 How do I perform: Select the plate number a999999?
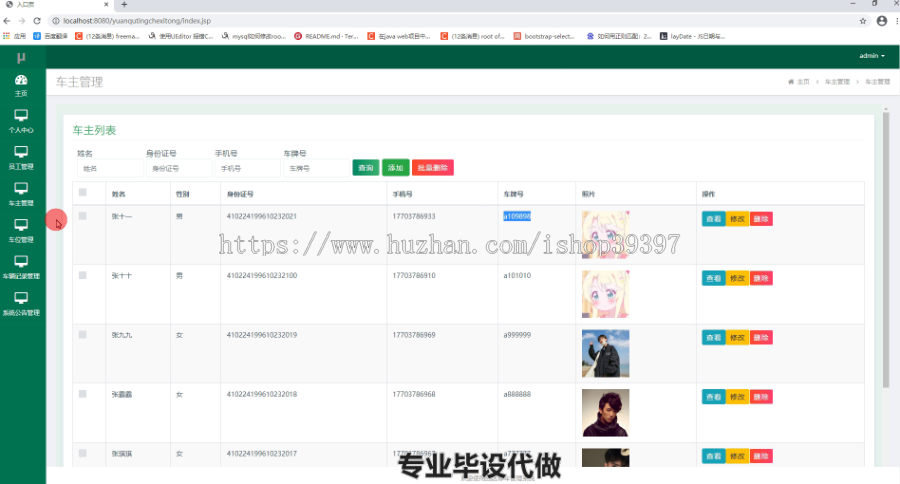(517, 335)
